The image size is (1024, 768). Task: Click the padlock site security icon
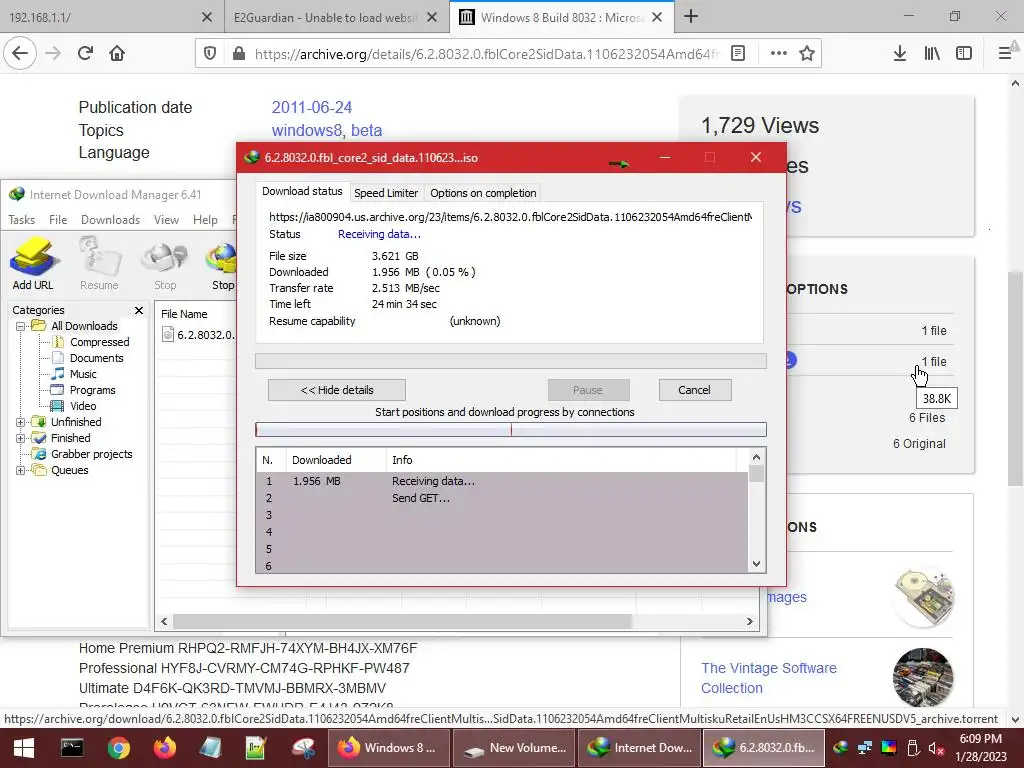point(239,54)
